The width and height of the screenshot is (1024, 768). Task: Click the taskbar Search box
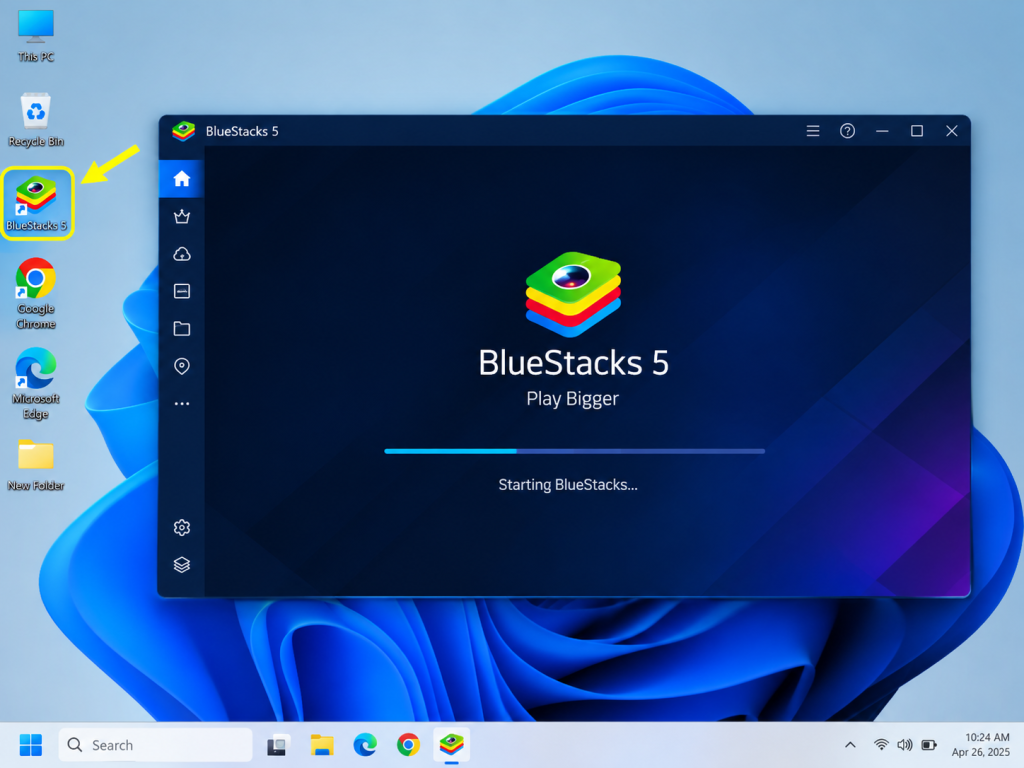155,744
